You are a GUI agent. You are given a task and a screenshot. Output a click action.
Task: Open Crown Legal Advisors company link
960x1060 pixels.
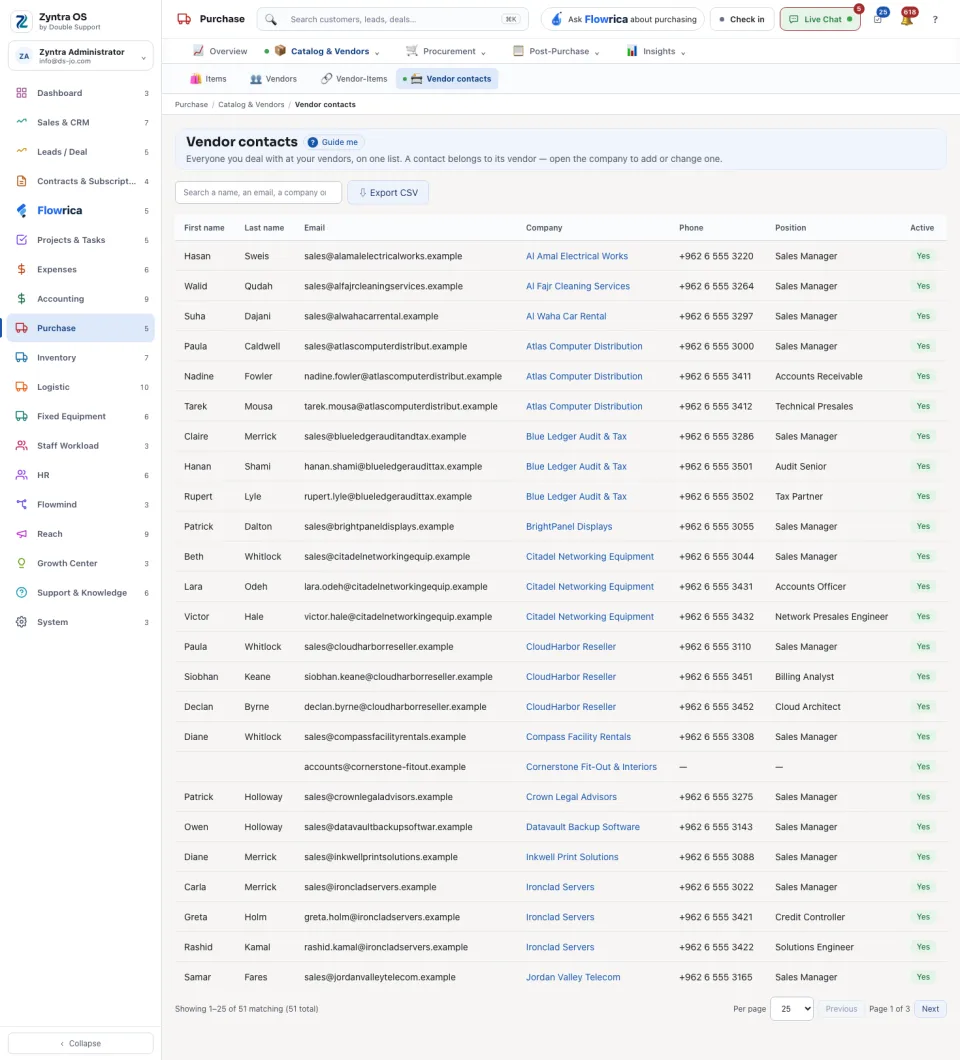click(571, 797)
